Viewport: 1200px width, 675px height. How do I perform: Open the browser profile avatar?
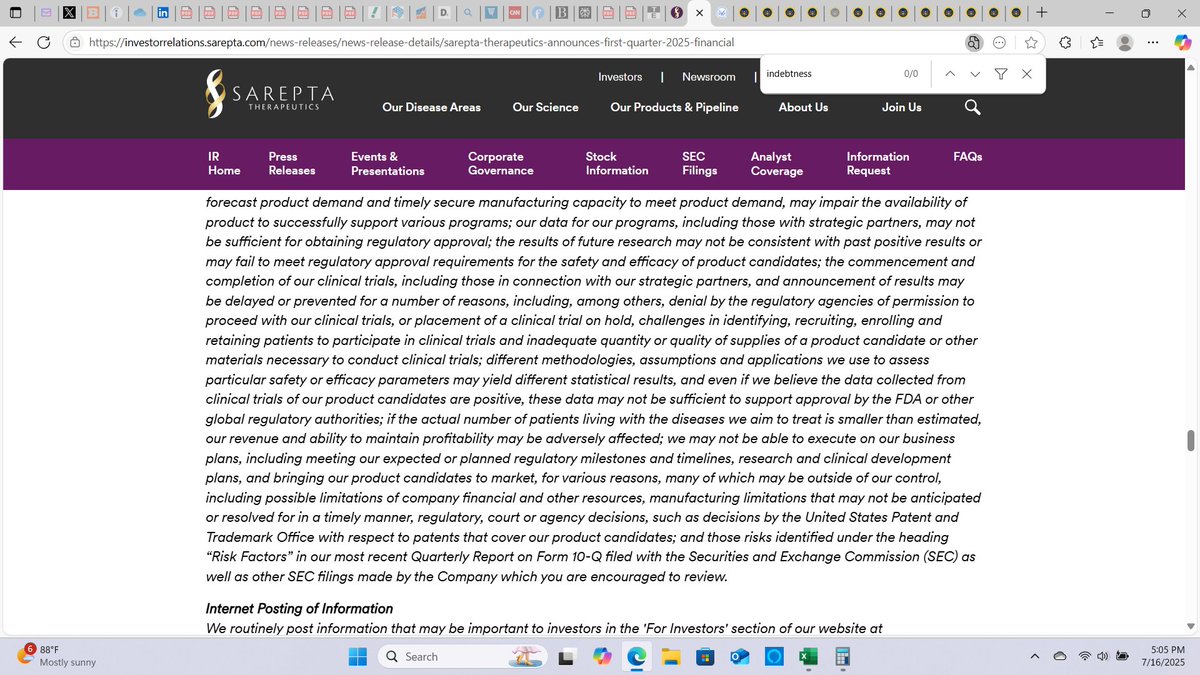pos(1125,42)
